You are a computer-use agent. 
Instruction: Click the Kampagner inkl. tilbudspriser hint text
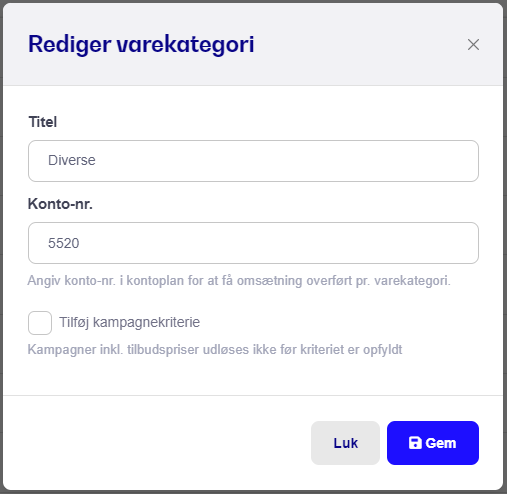[215, 350]
